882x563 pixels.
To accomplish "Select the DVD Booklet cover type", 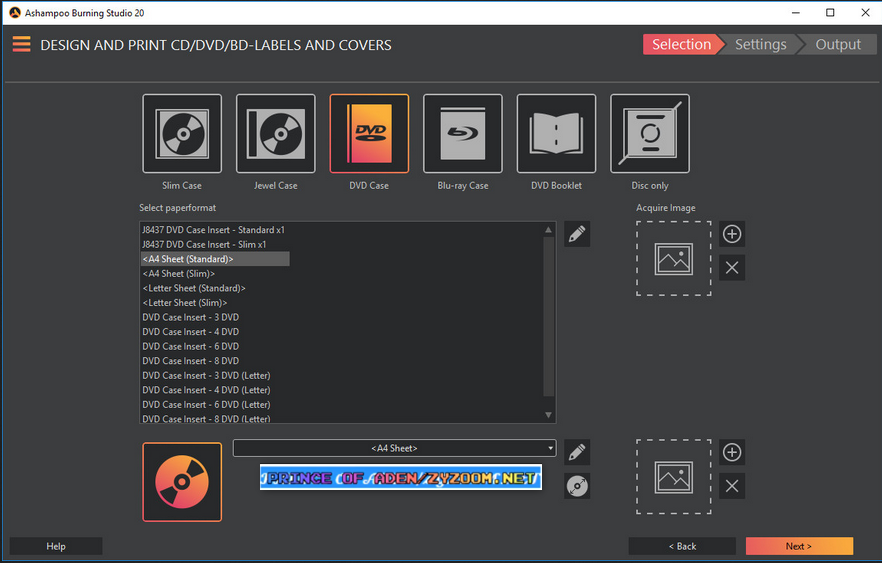I will click(x=556, y=134).
